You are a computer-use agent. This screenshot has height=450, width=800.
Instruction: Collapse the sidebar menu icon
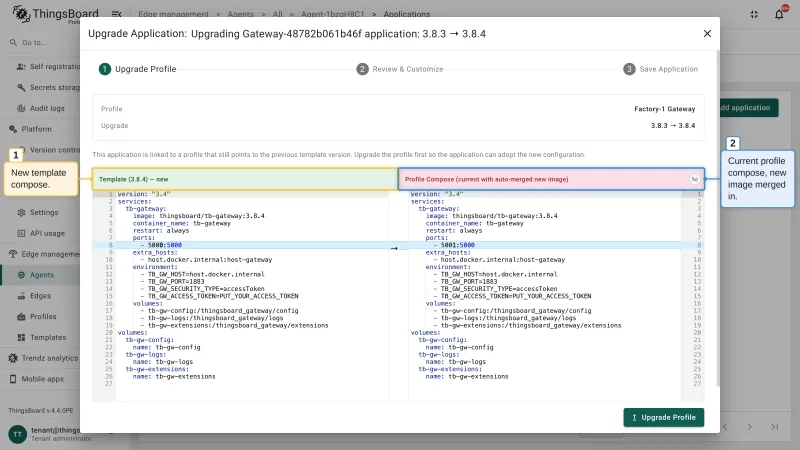coord(116,14)
